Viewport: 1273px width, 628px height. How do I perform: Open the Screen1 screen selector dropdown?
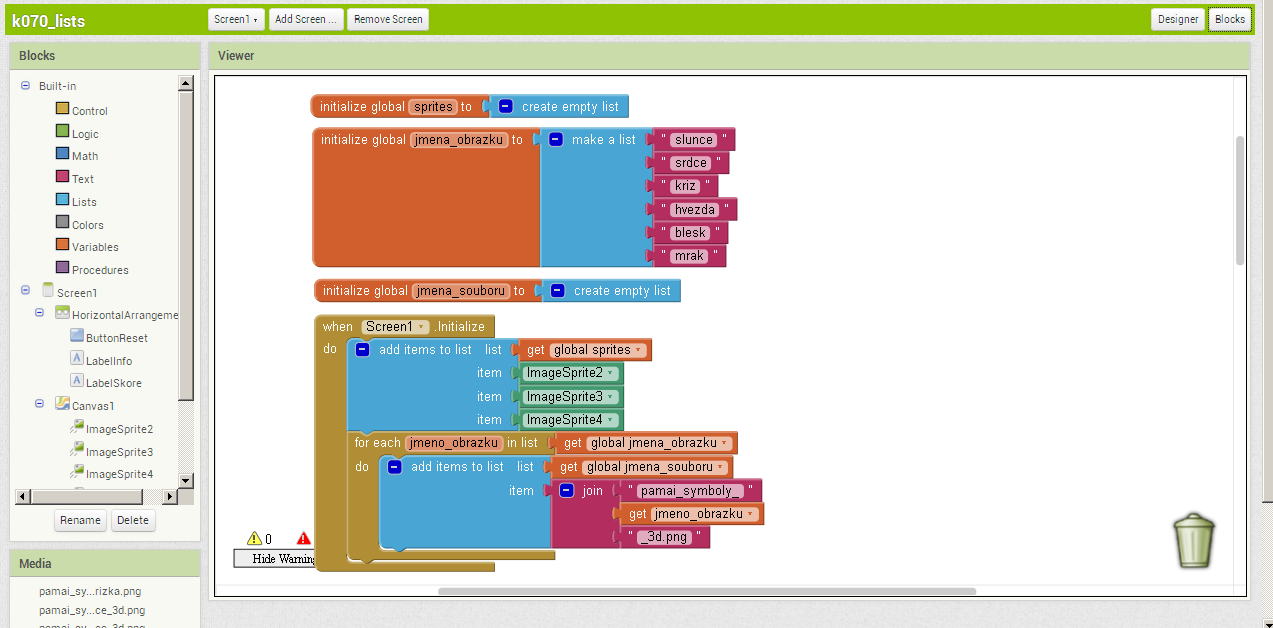236,19
